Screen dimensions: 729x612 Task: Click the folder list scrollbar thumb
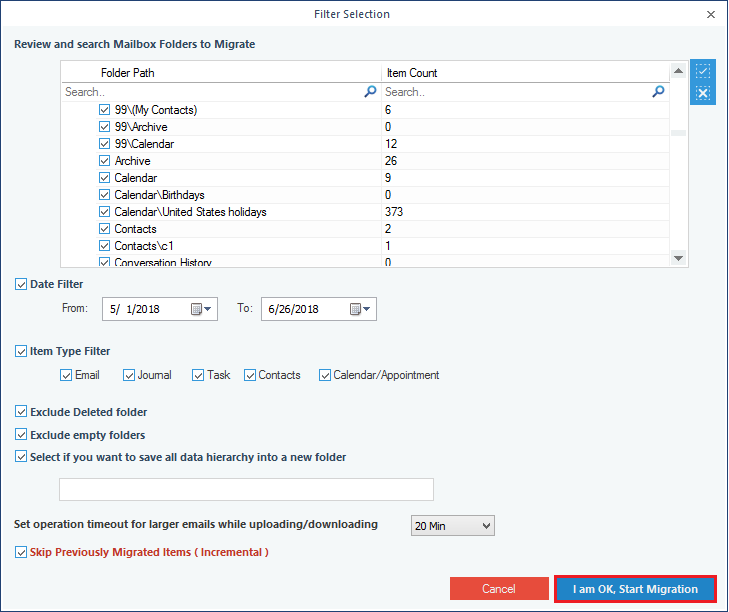[678, 133]
